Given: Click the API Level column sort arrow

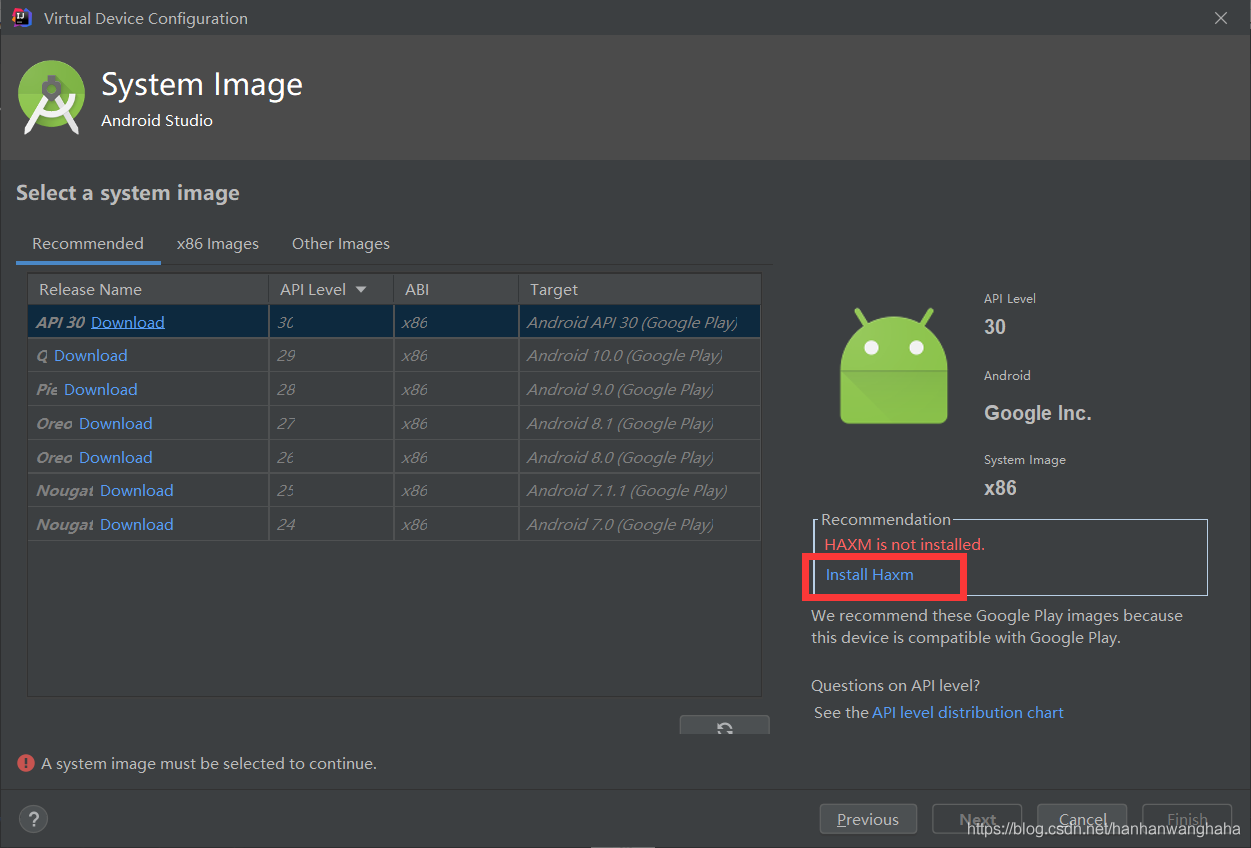Looking at the screenshot, I should pos(360,288).
